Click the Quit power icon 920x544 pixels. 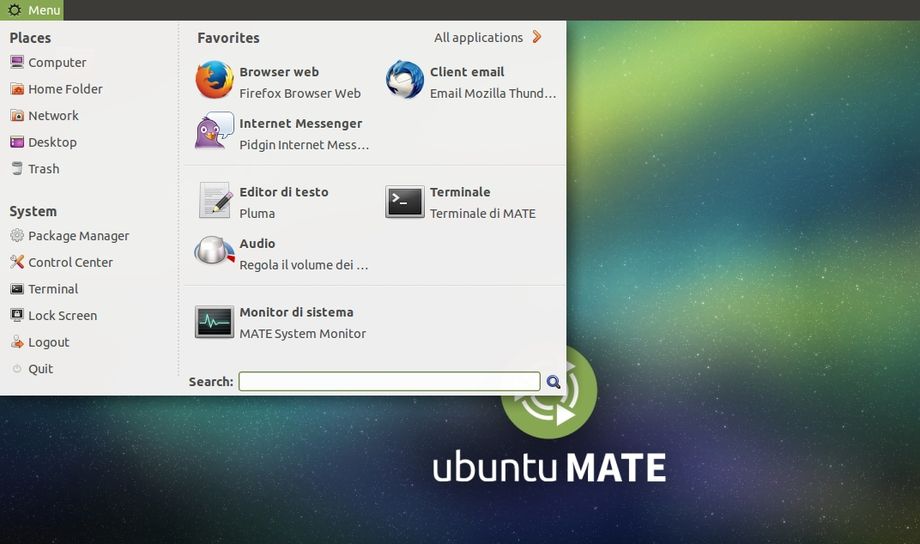click(17, 369)
